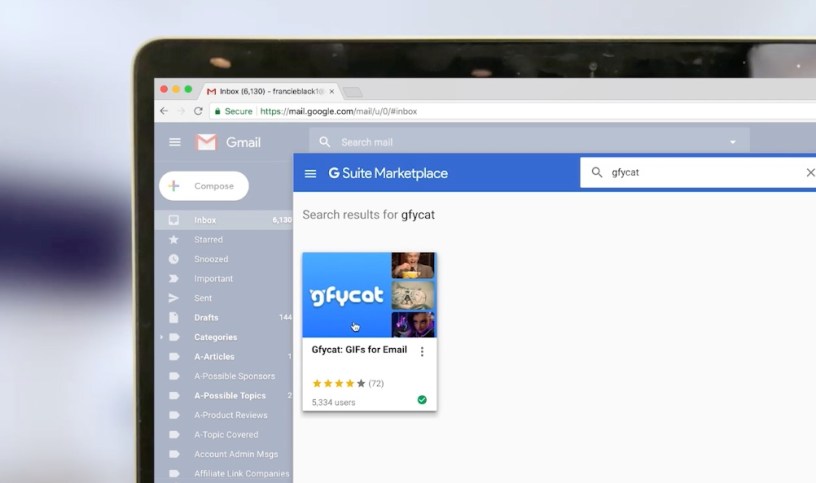The image size is (816, 483).
Task: Reload the page with refresh icon
Action: tap(198, 111)
